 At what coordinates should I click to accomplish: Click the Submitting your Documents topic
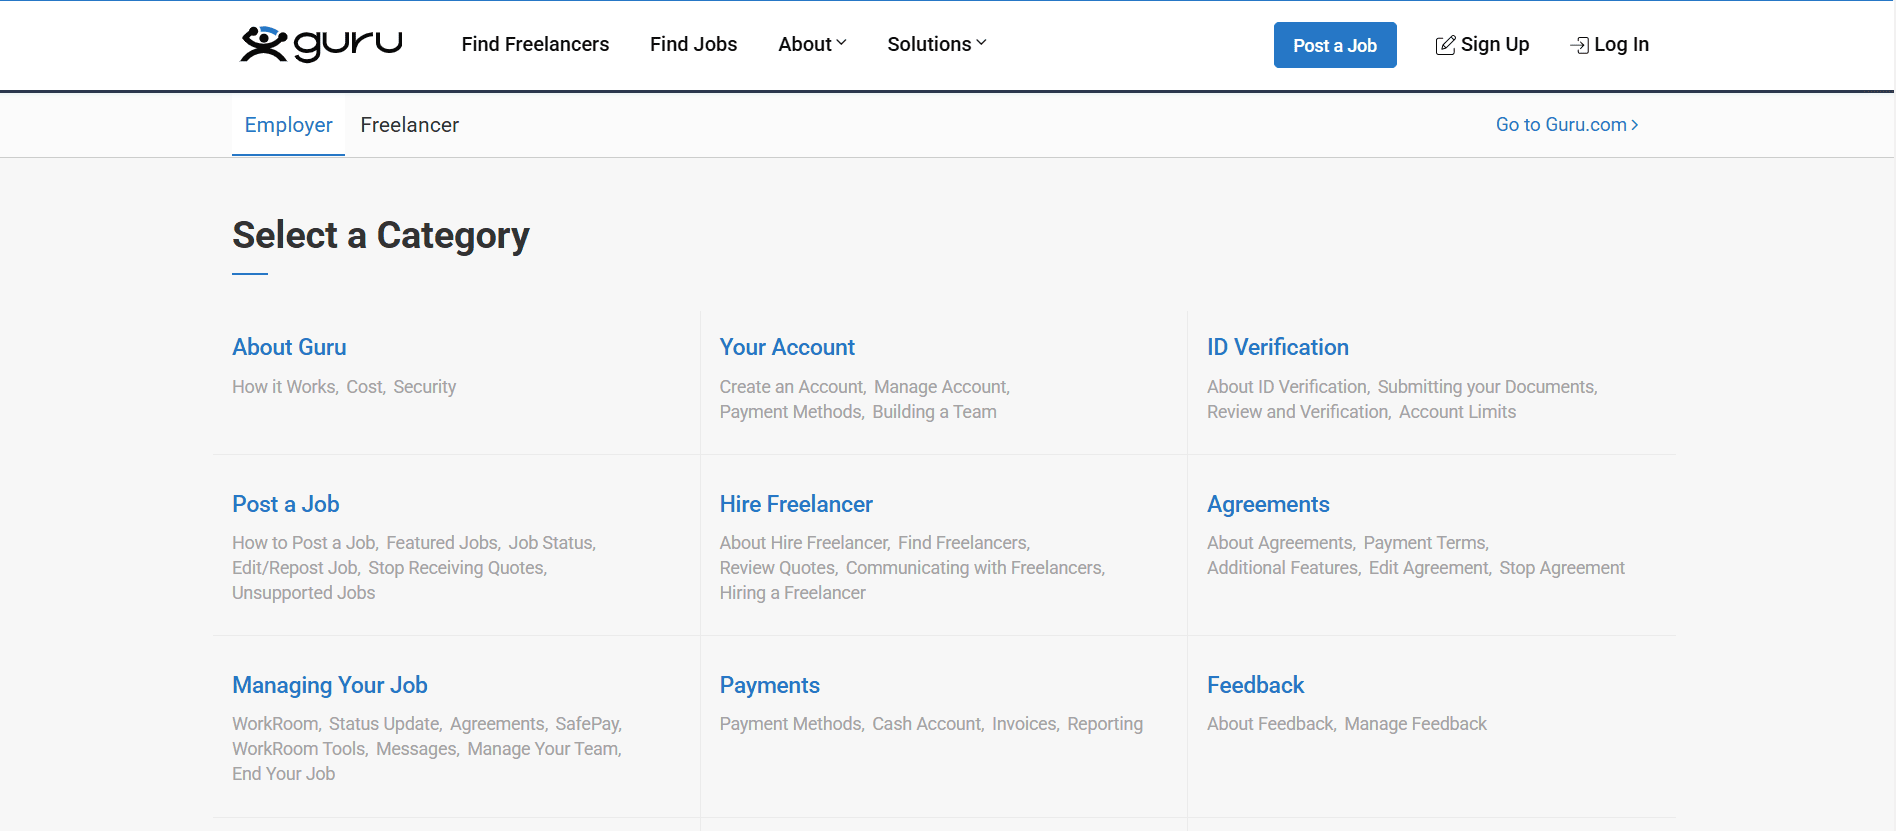coord(1486,387)
